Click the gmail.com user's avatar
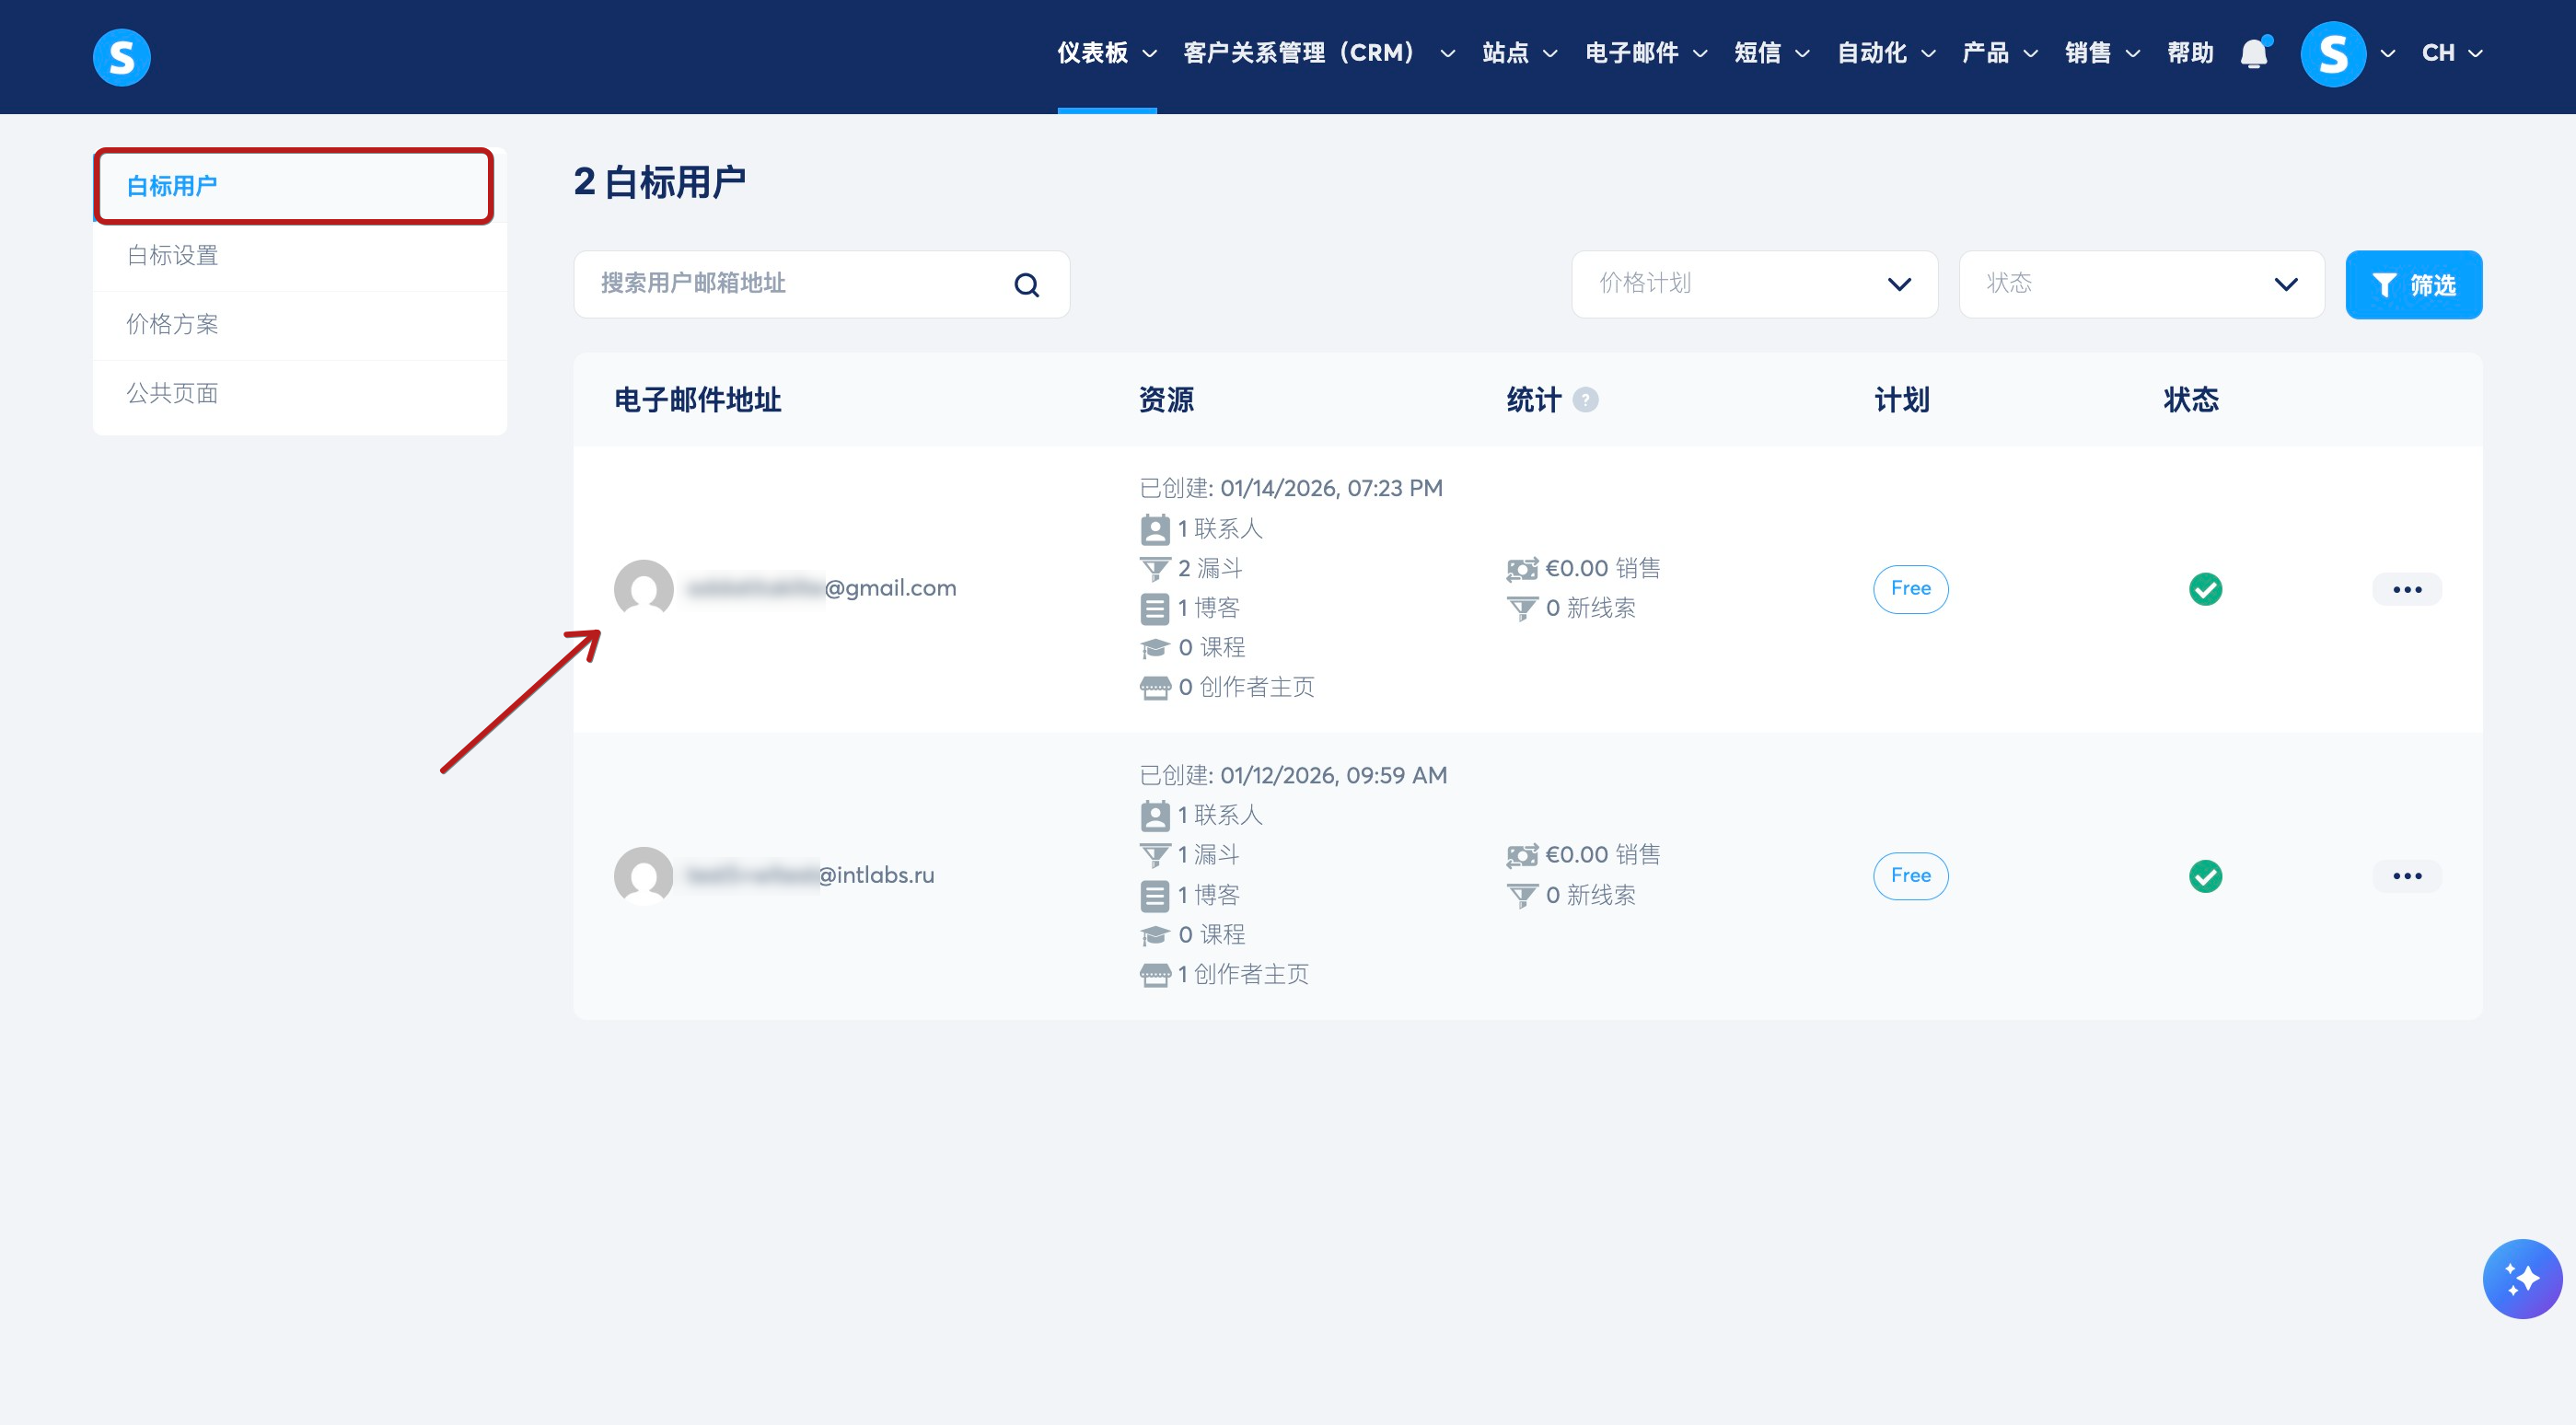The width and height of the screenshot is (2576, 1425). 643,588
